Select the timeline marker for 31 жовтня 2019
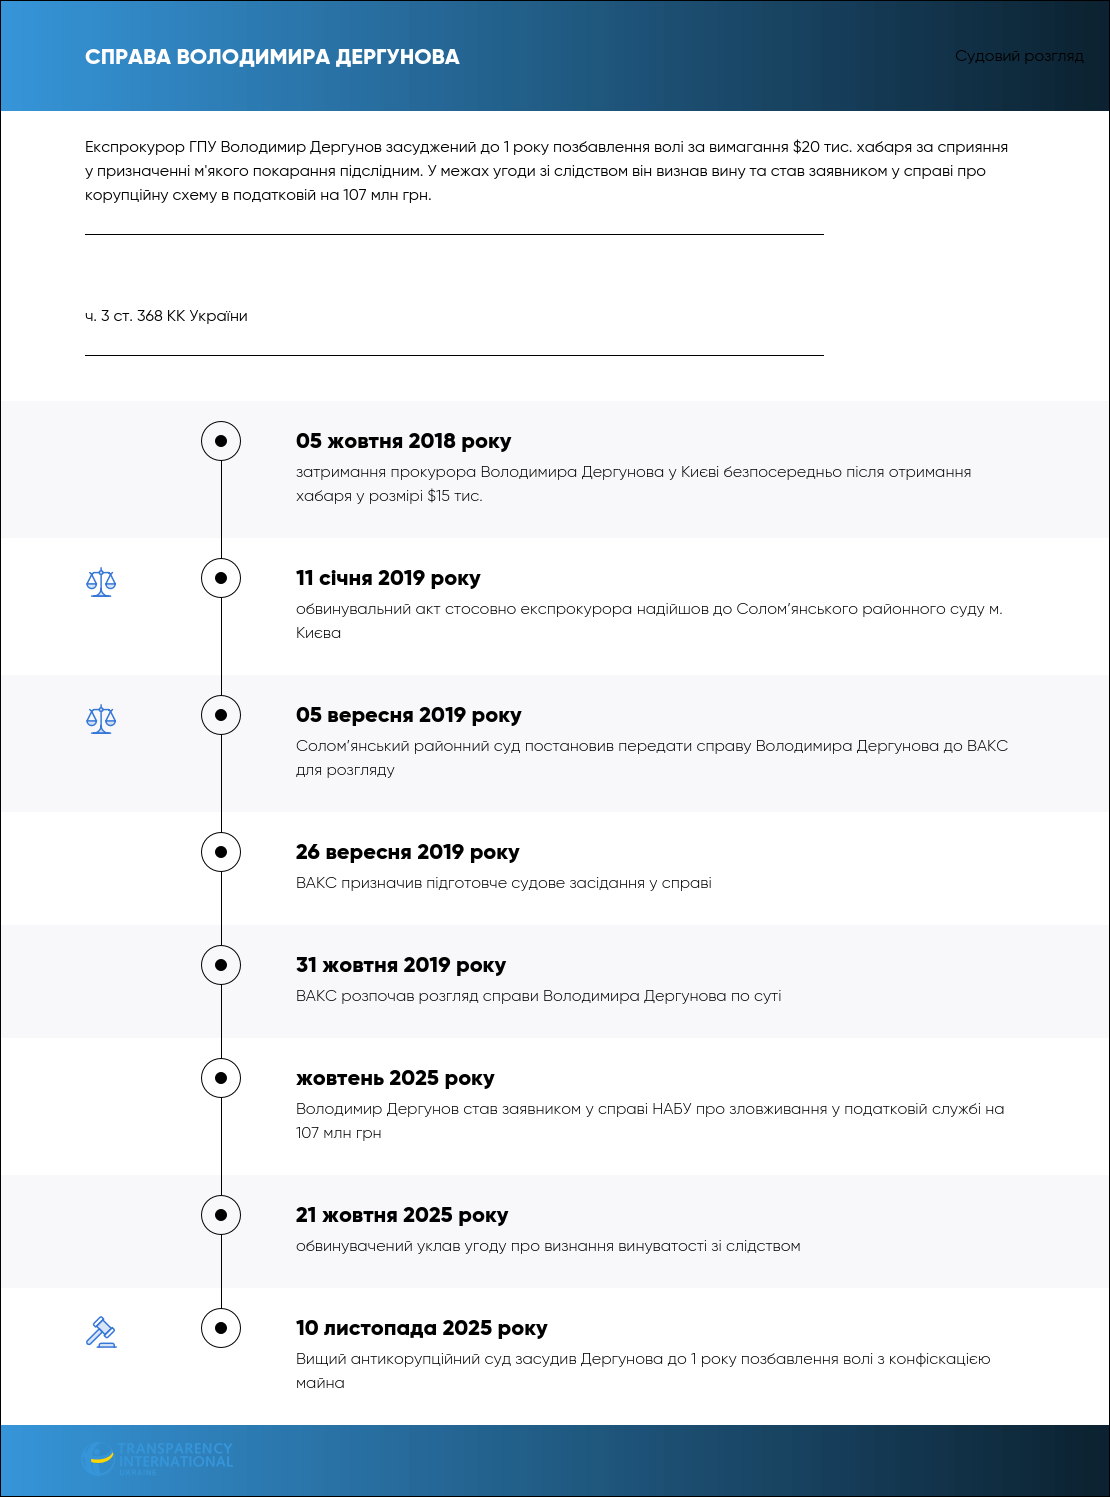 pos(221,965)
